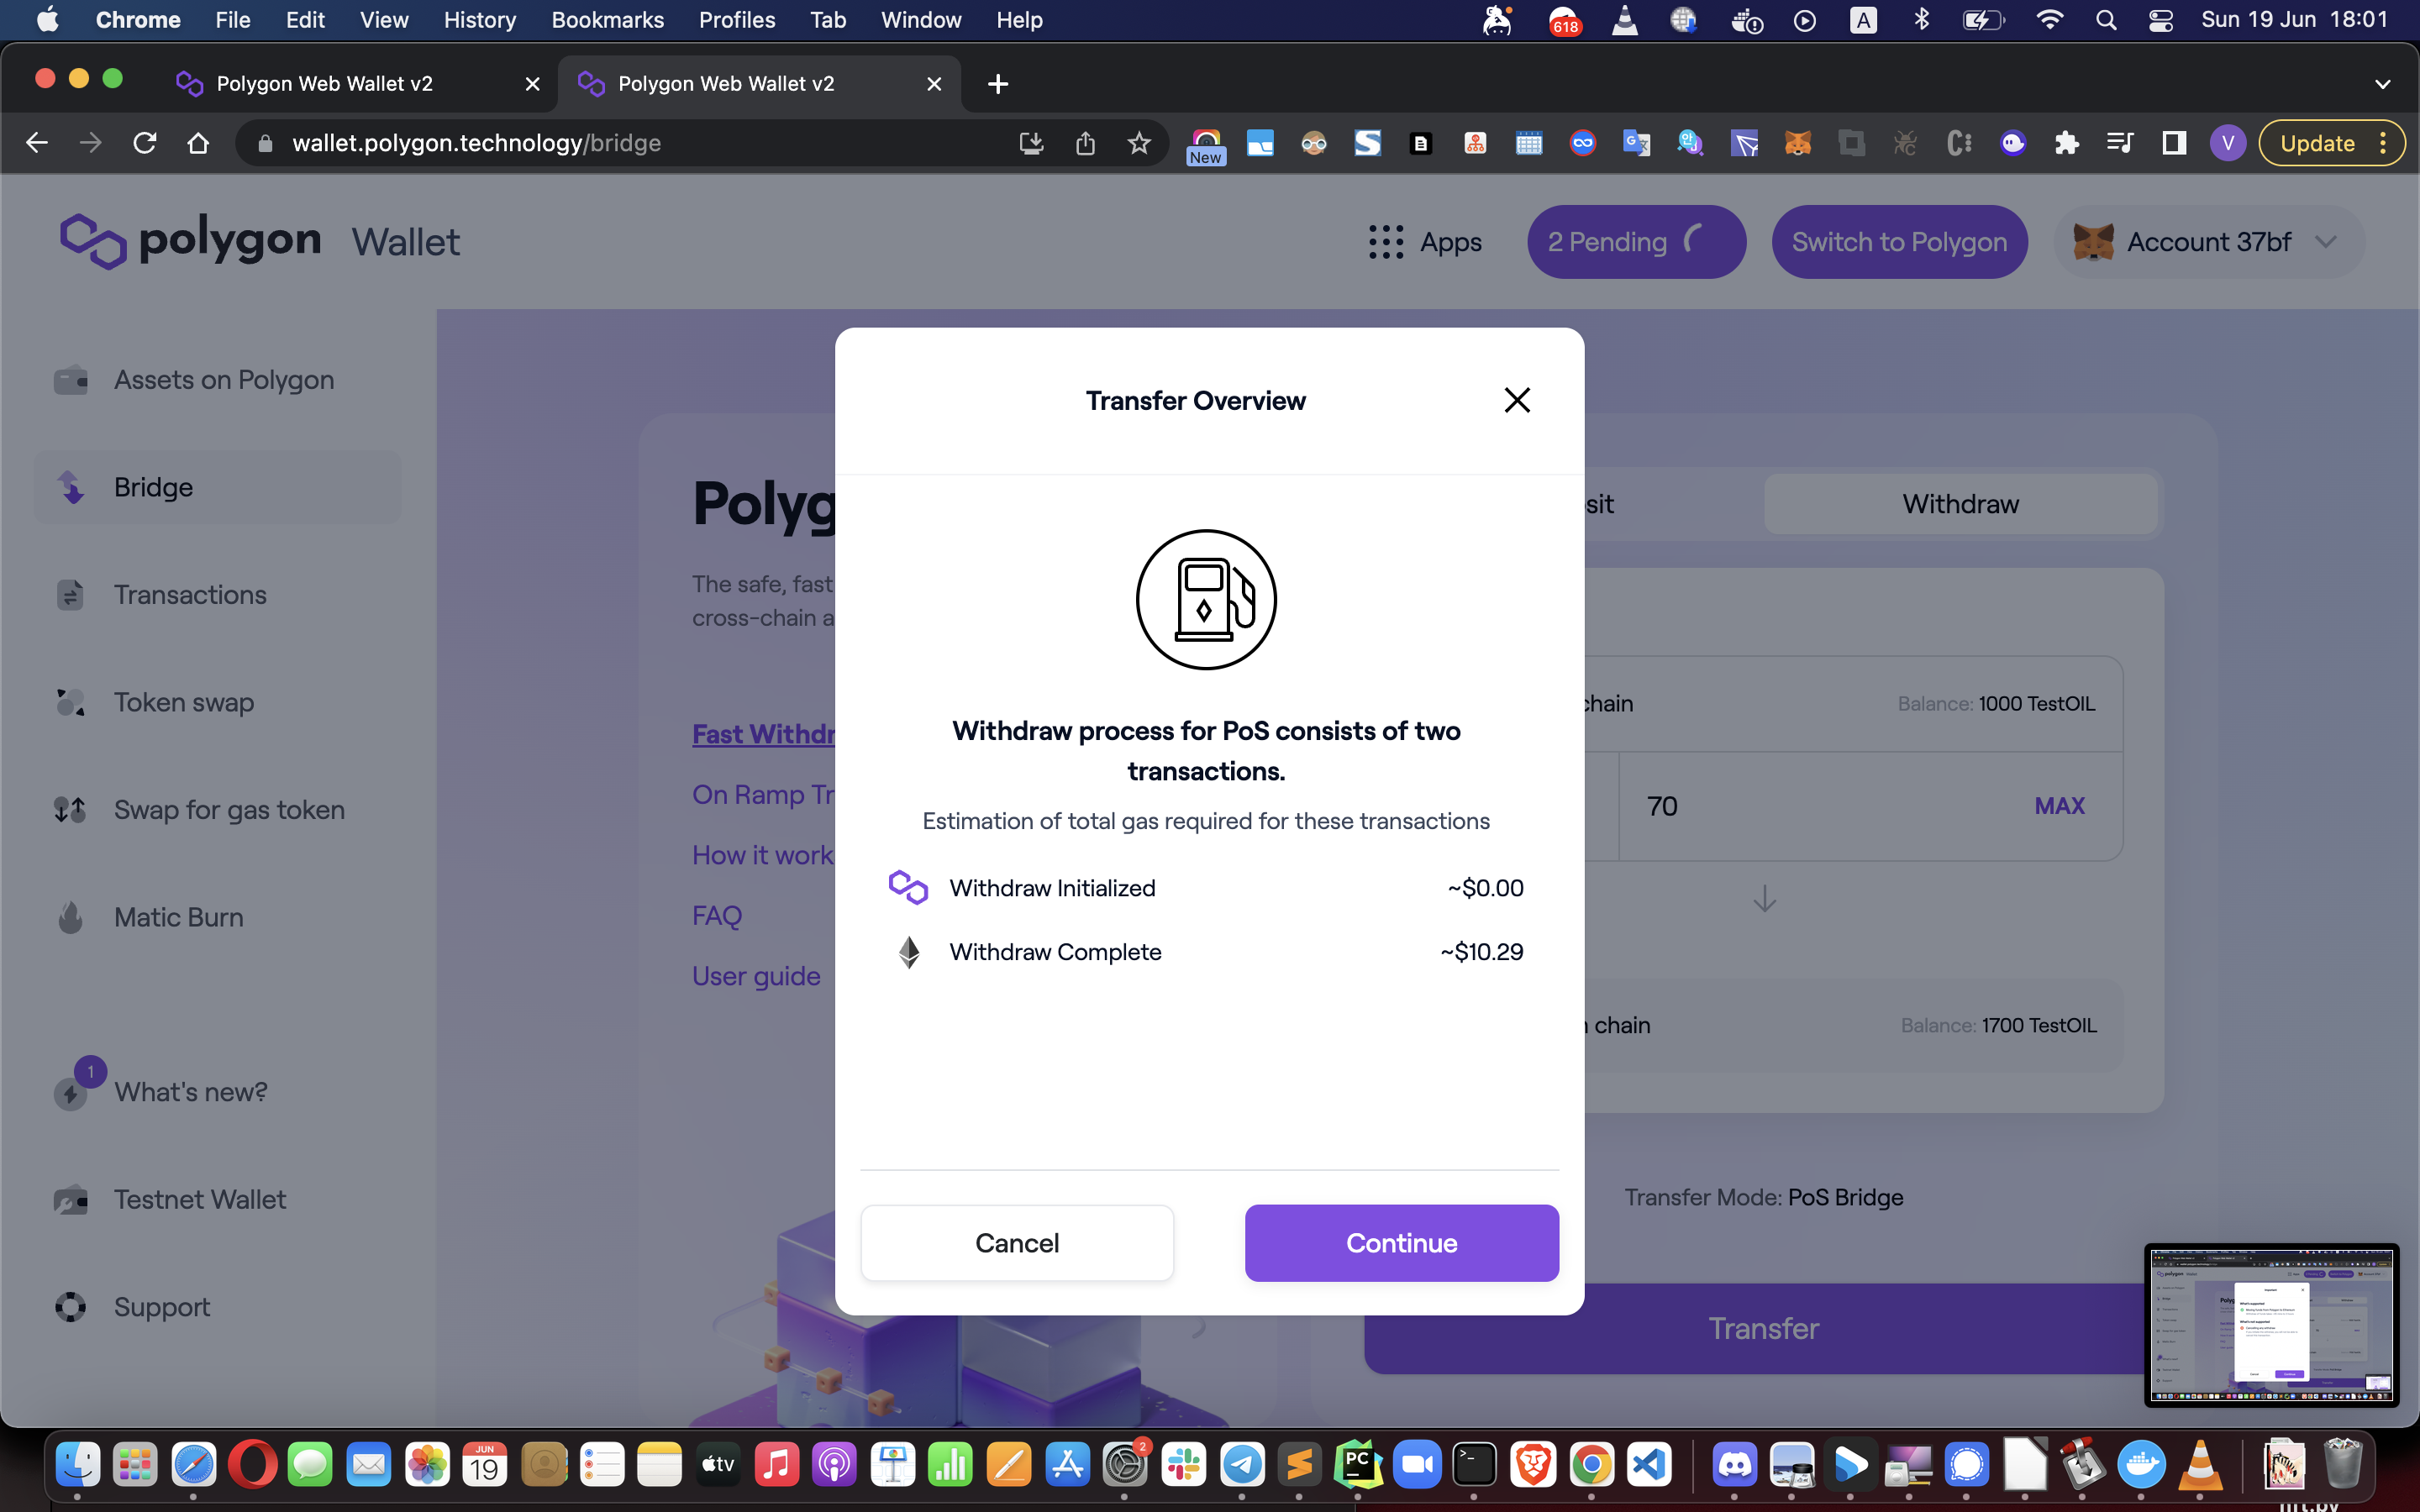
Task: Click the MetaMask fox extension icon
Action: point(1798,143)
